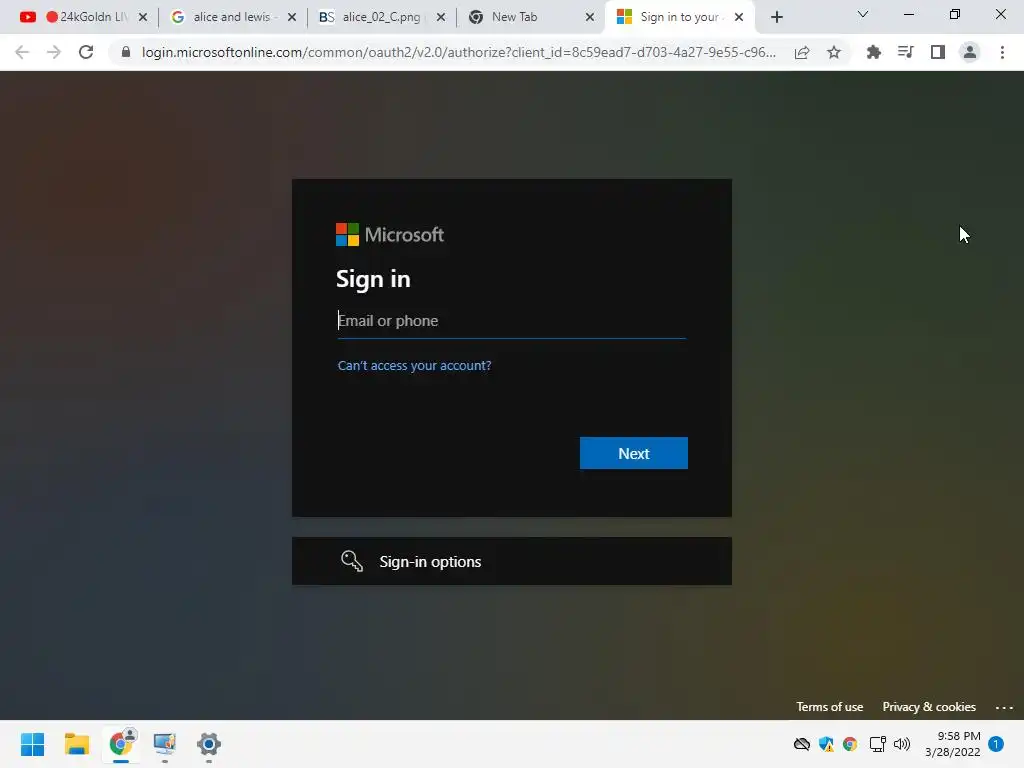This screenshot has height=768, width=1024.
Task: Bookmark this page with the star icon
Action: (x=834, y=52)
